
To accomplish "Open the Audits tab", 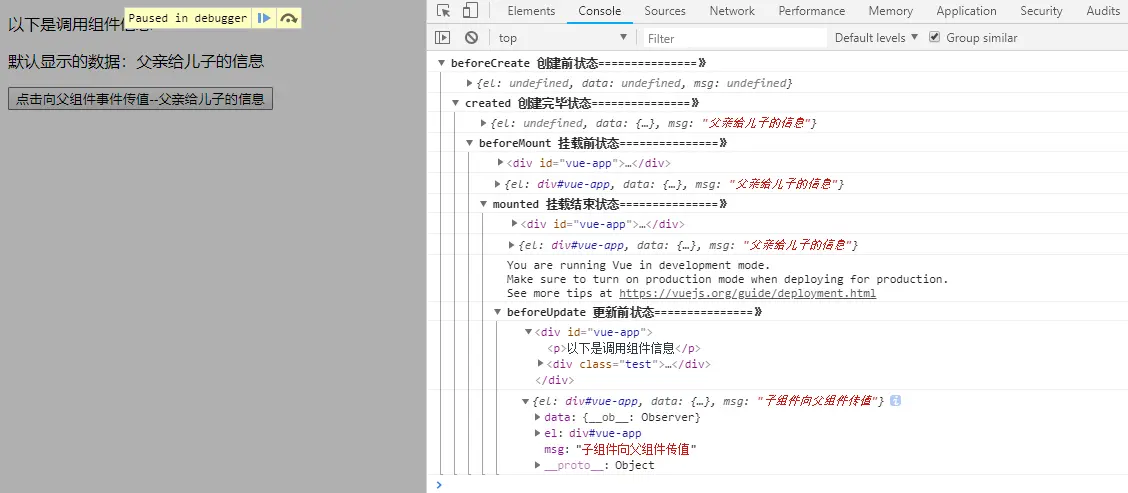I will coord(1103,11).
